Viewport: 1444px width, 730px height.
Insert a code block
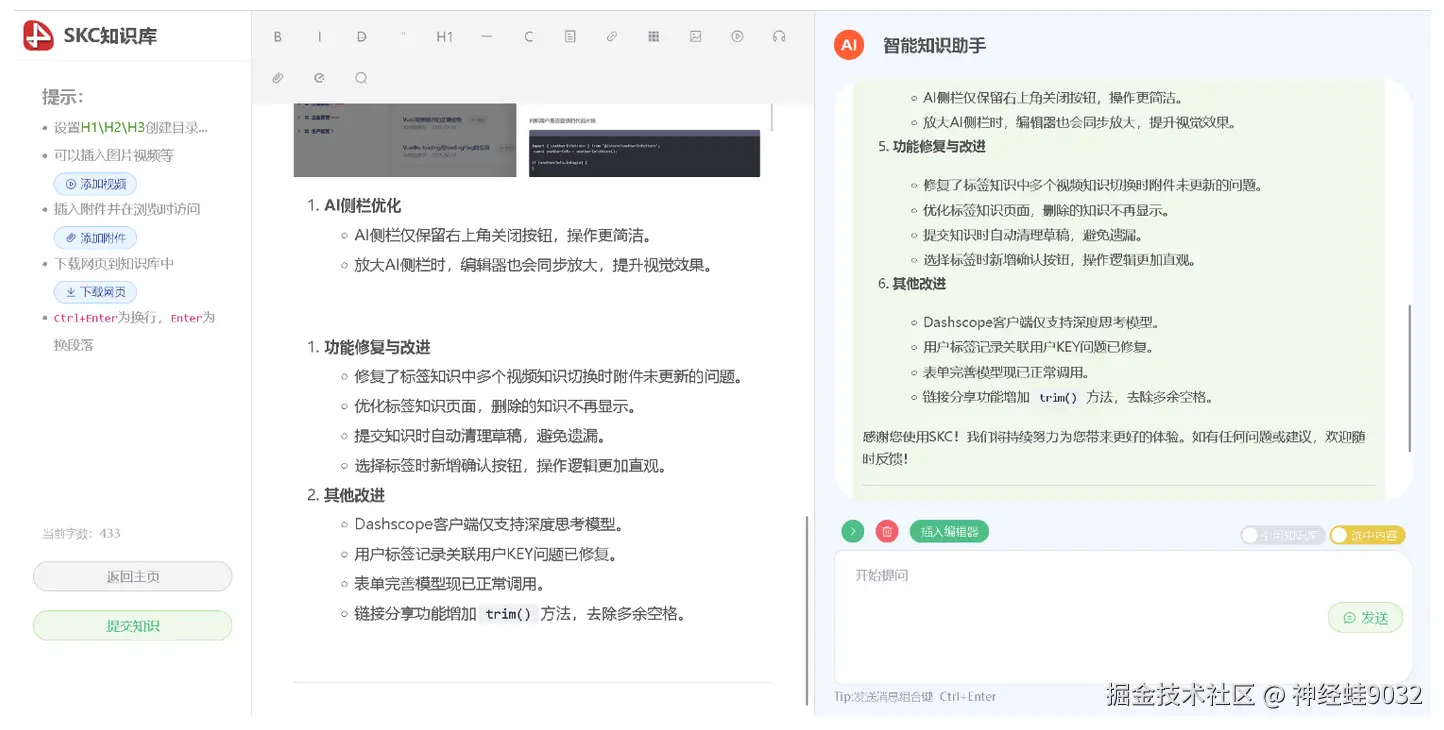point(528,36)
